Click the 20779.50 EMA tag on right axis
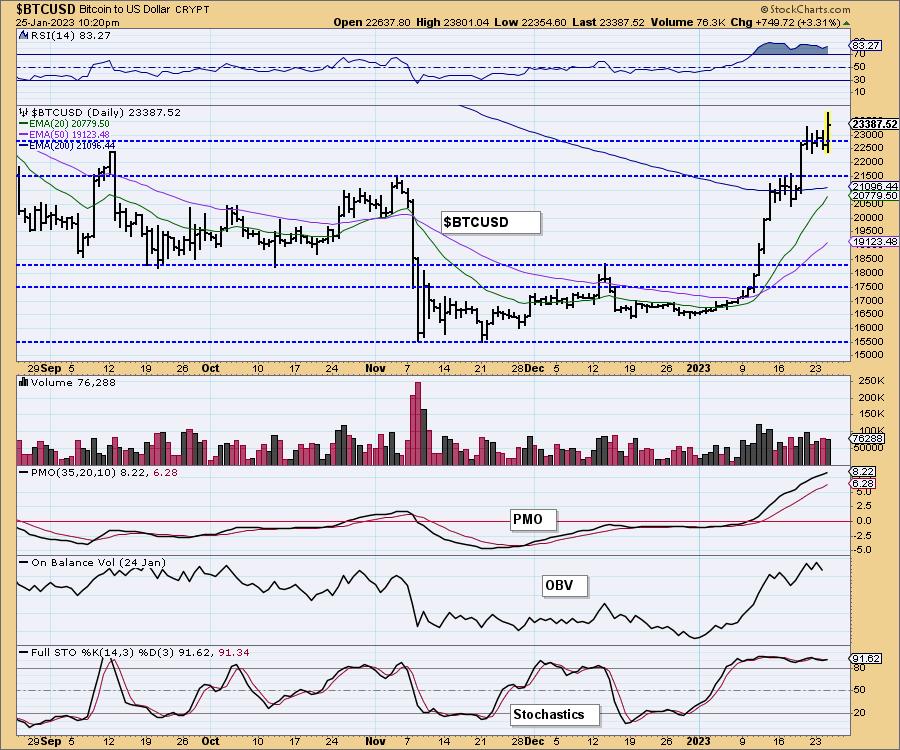 874,196
